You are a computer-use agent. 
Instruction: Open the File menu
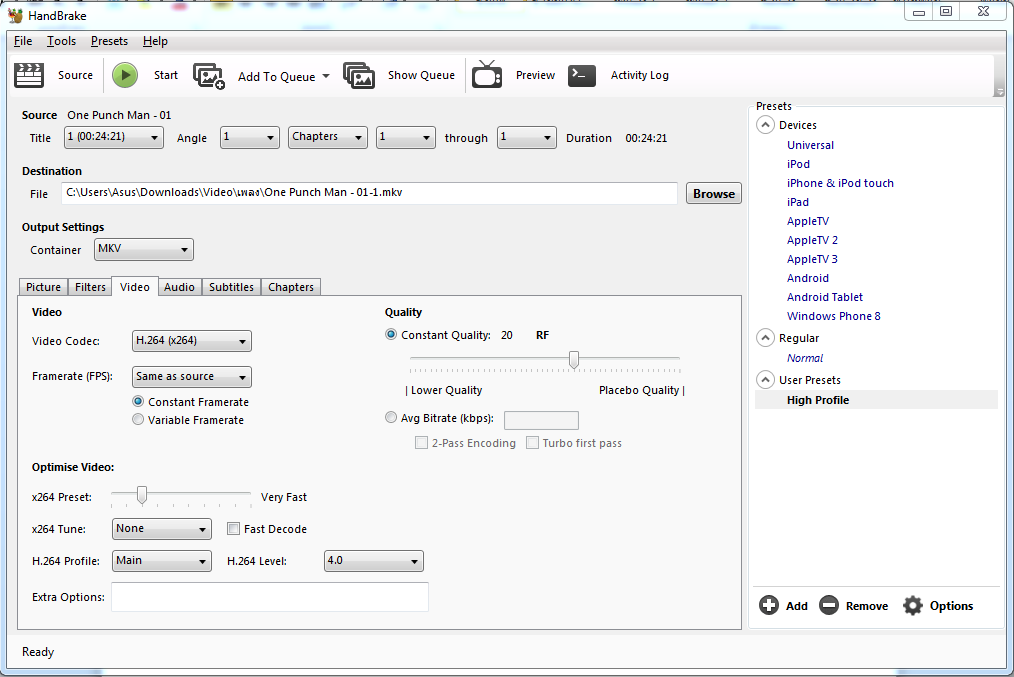[23, 41]
